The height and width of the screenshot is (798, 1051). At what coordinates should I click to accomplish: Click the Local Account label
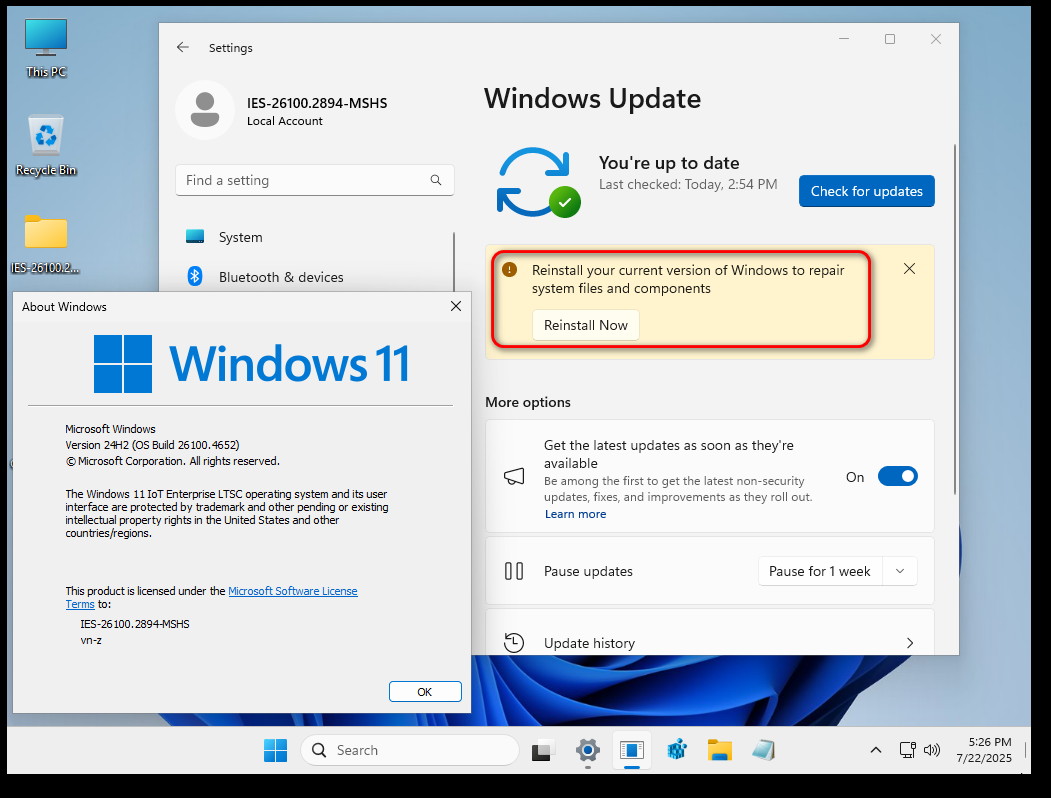pyautogui.click(x=285, y=121)
